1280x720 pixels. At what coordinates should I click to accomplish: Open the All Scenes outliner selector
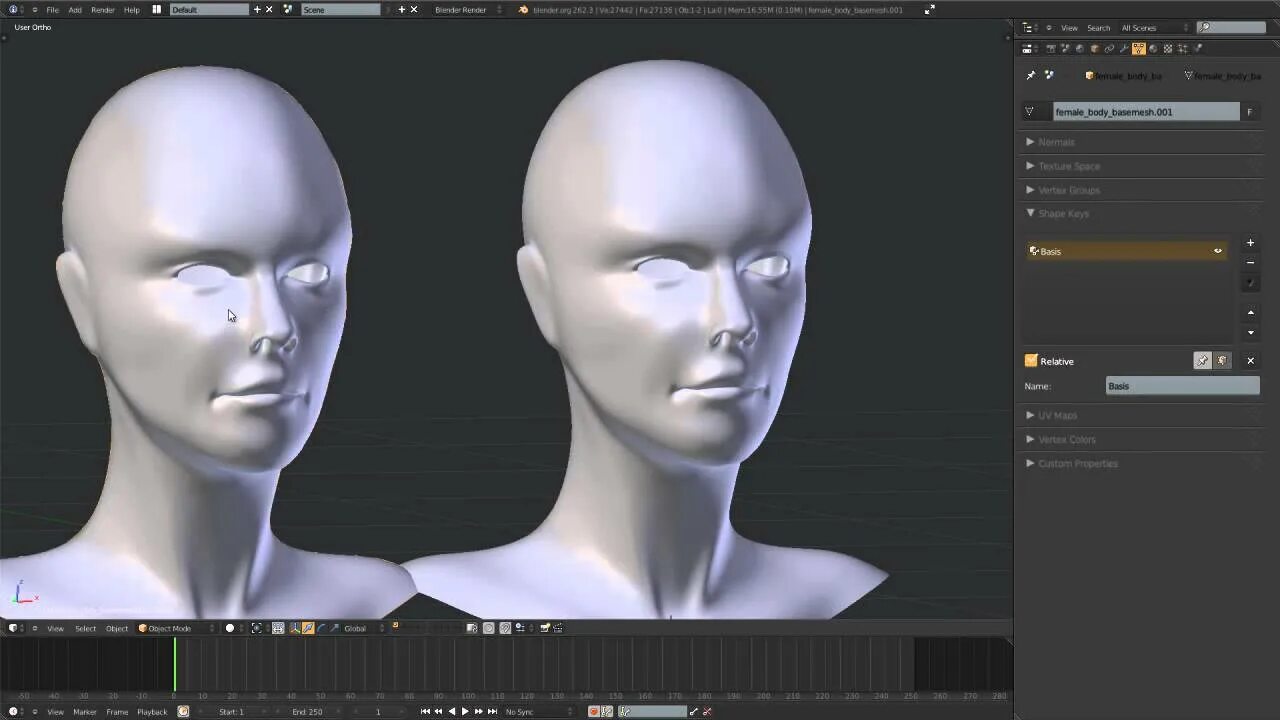[1155, 28]
